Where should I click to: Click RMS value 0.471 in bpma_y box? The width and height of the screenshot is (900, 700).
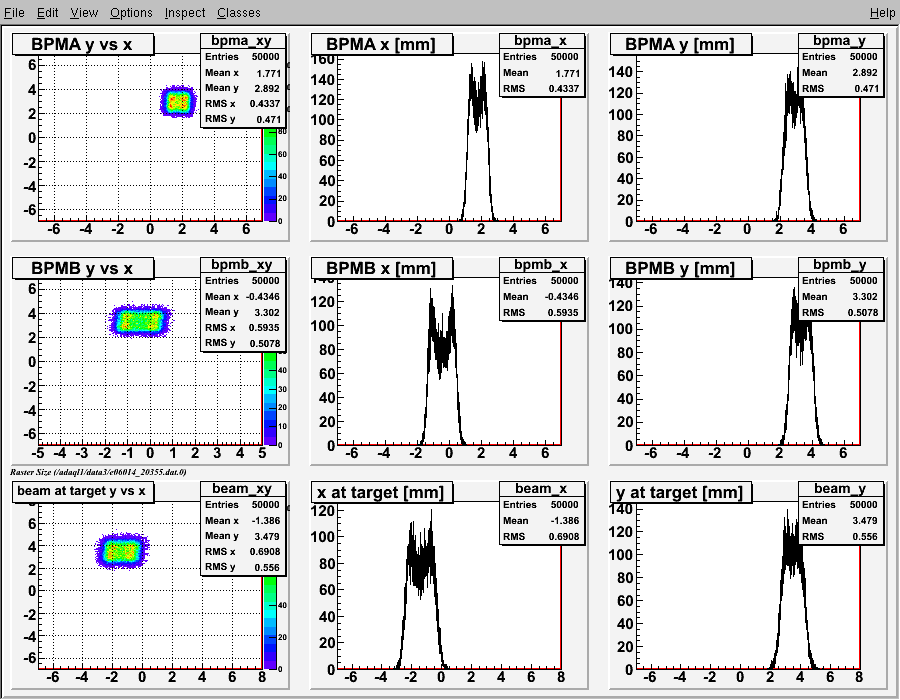click(x=866, y=88)
